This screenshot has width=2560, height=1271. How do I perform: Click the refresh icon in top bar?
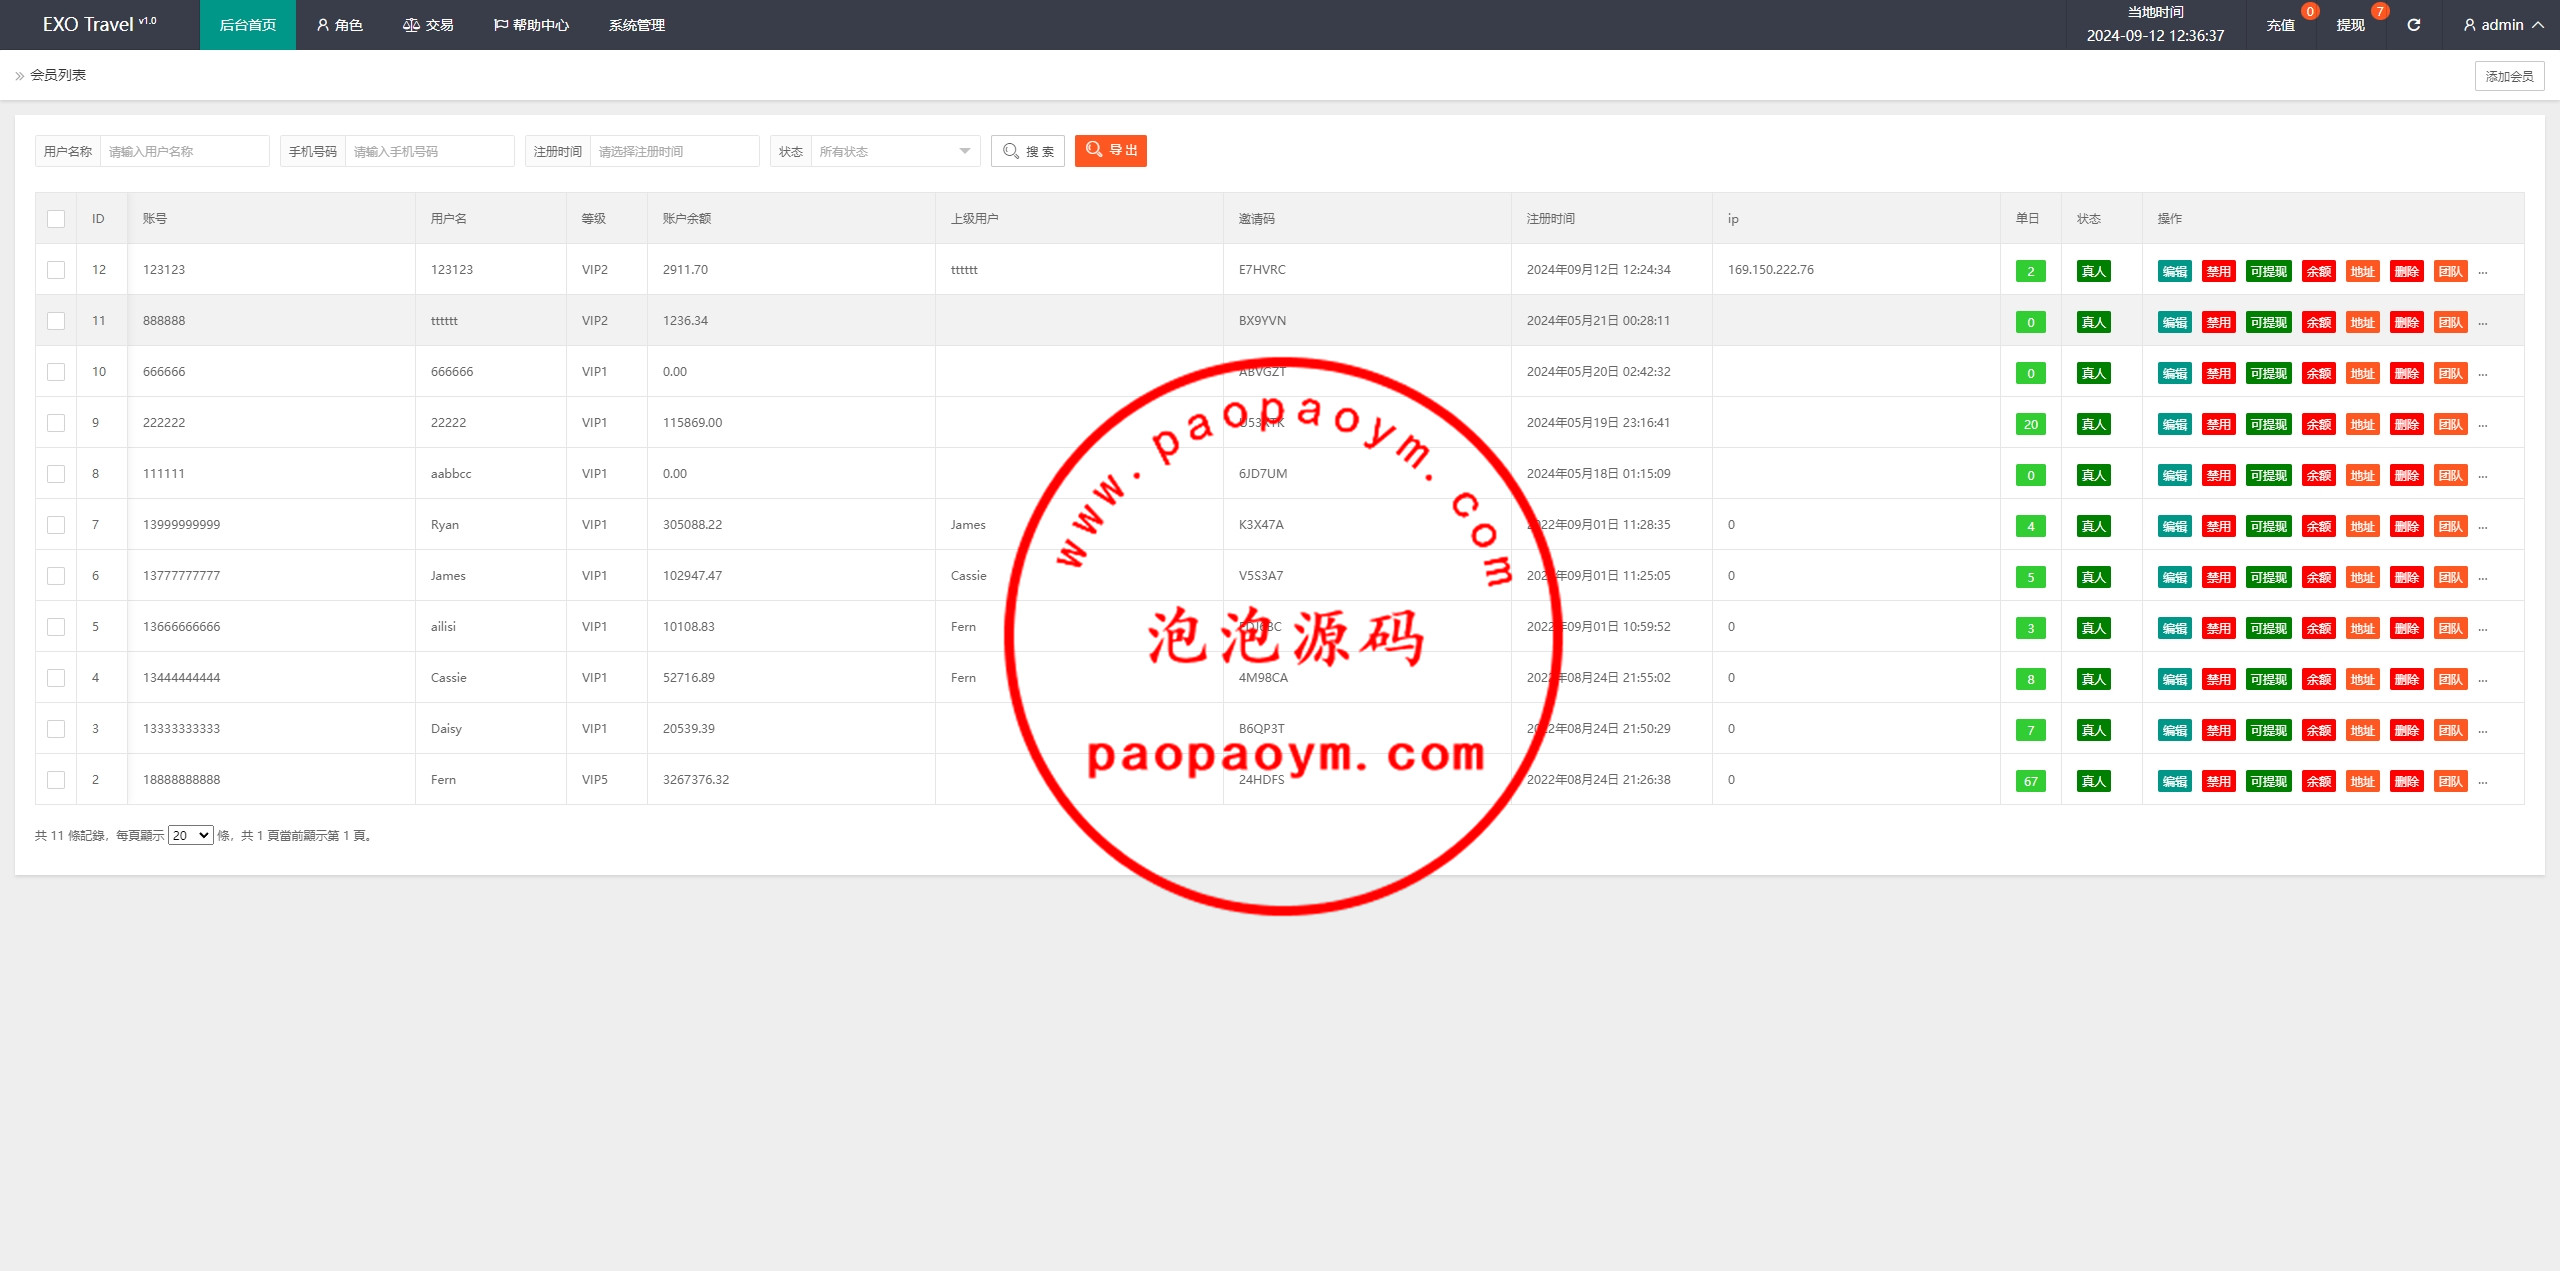coord(2413,25)
